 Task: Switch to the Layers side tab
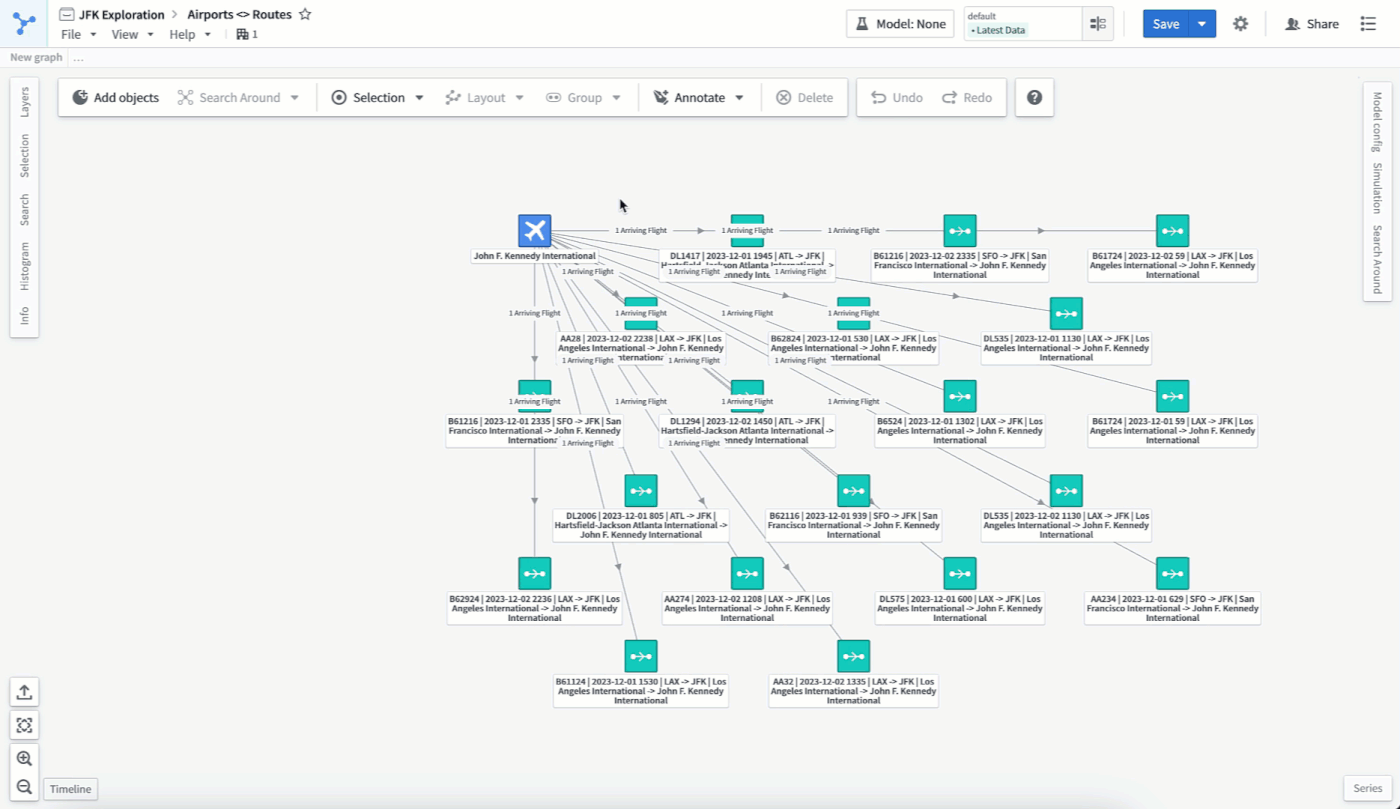tap(25, 102)
